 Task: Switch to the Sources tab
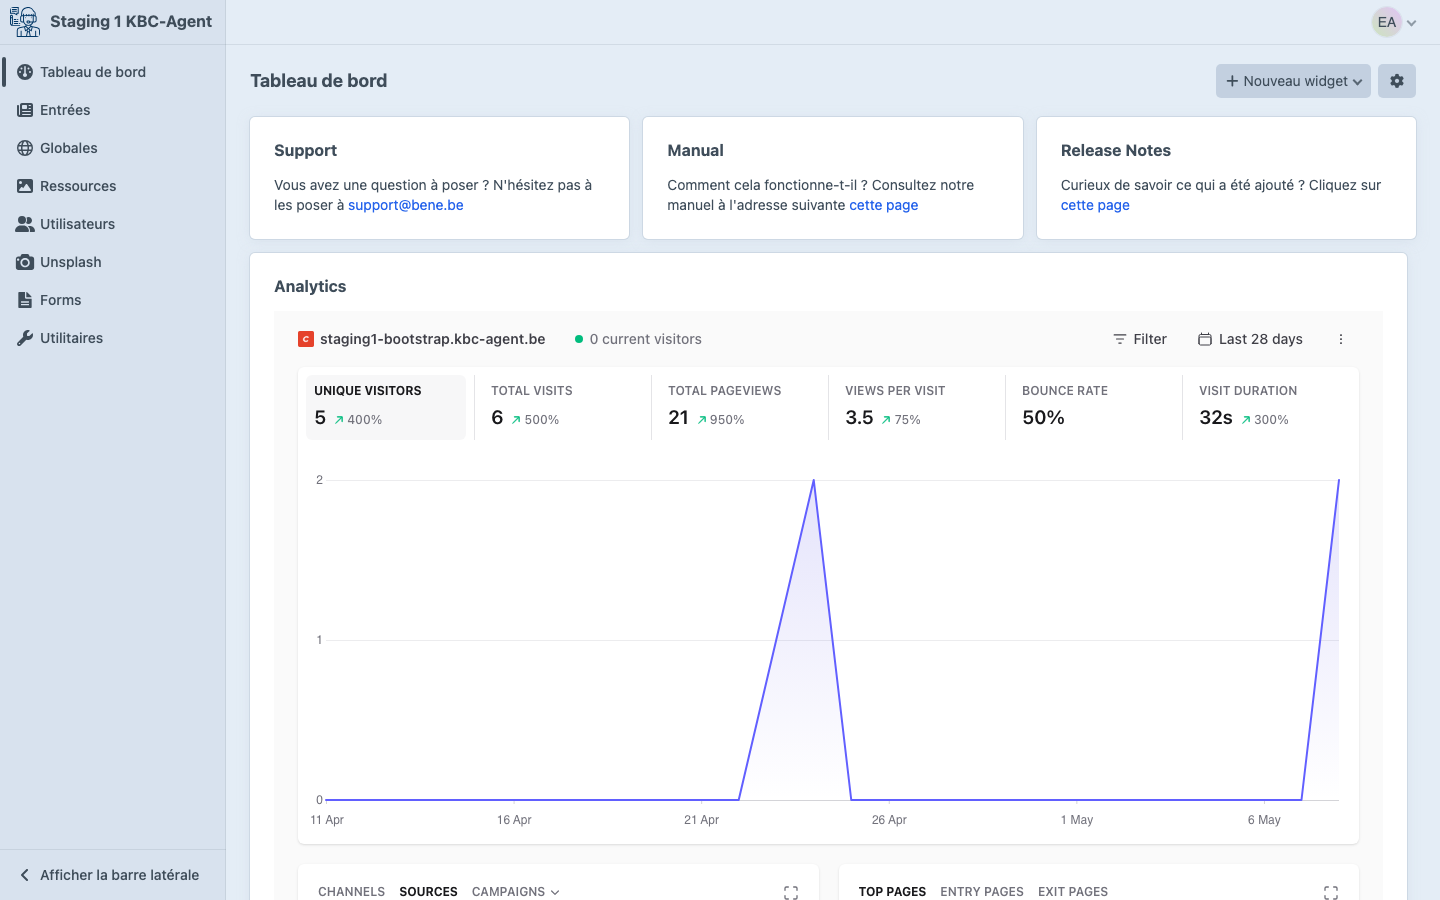pyautogui.click(x=428, y=891)
